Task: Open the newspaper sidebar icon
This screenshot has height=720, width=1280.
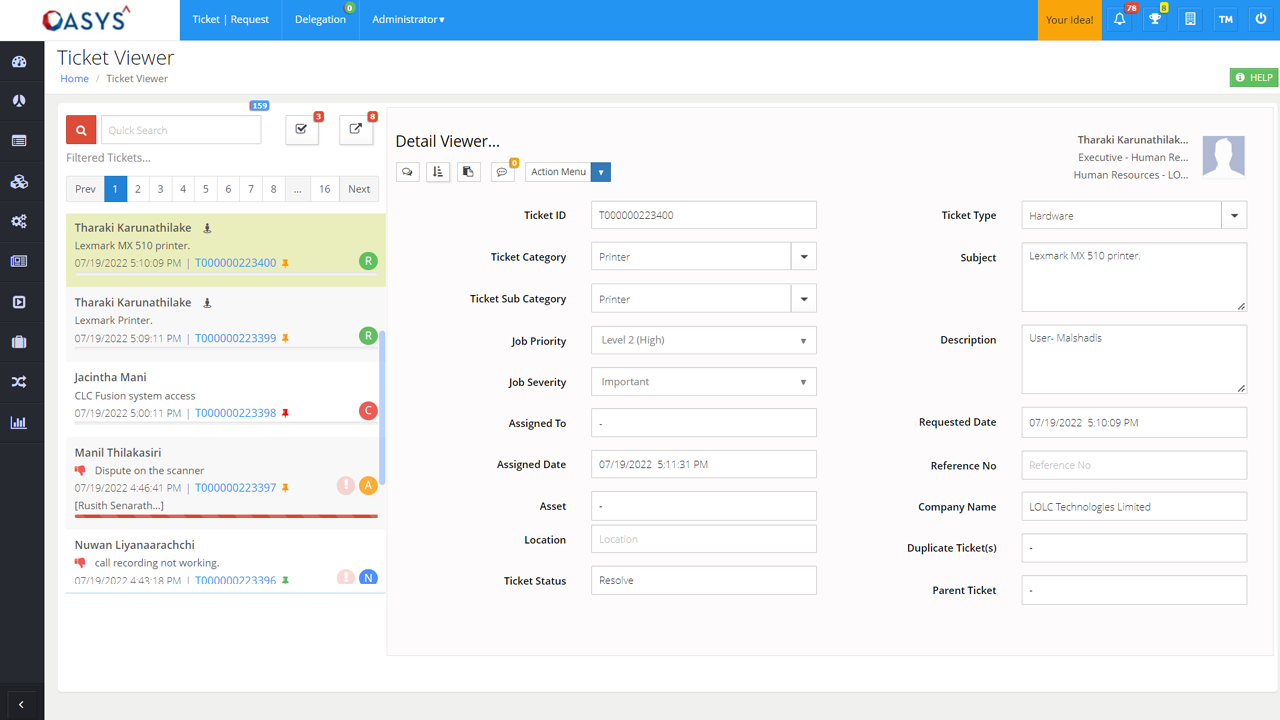Action: click(19, 261)
